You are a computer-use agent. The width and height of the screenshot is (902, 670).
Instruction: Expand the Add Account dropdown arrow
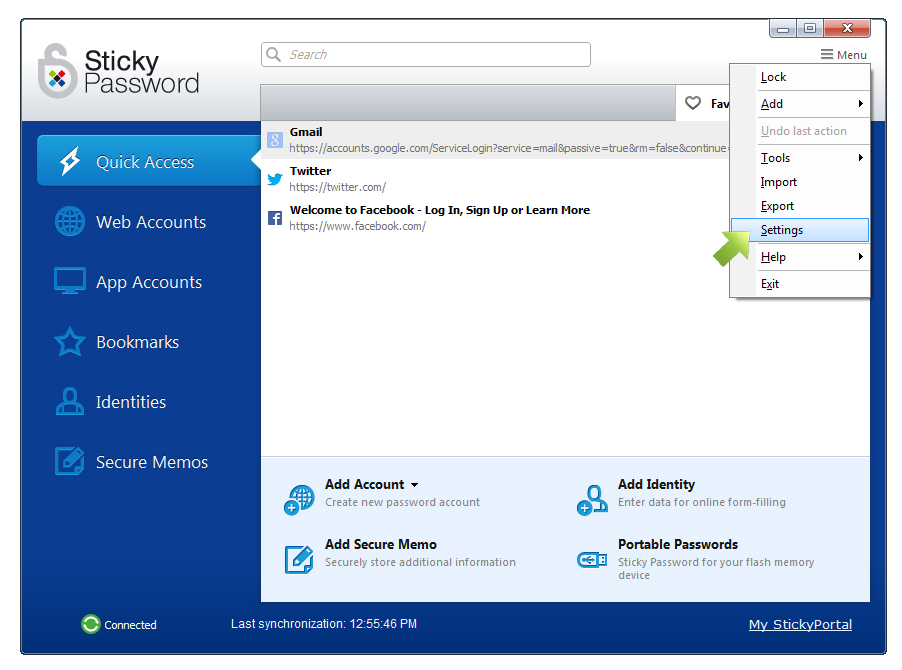point(415,485)
